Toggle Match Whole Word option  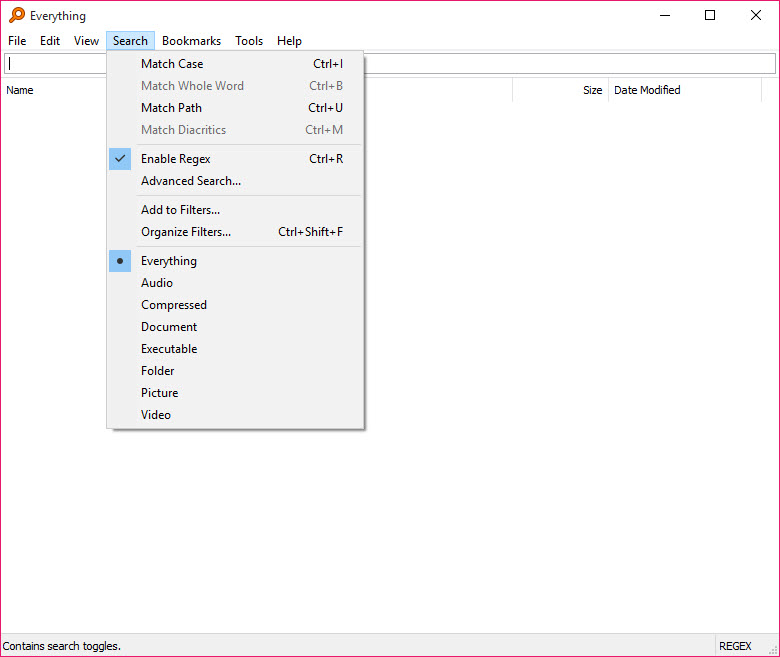[x=235, y=86]
